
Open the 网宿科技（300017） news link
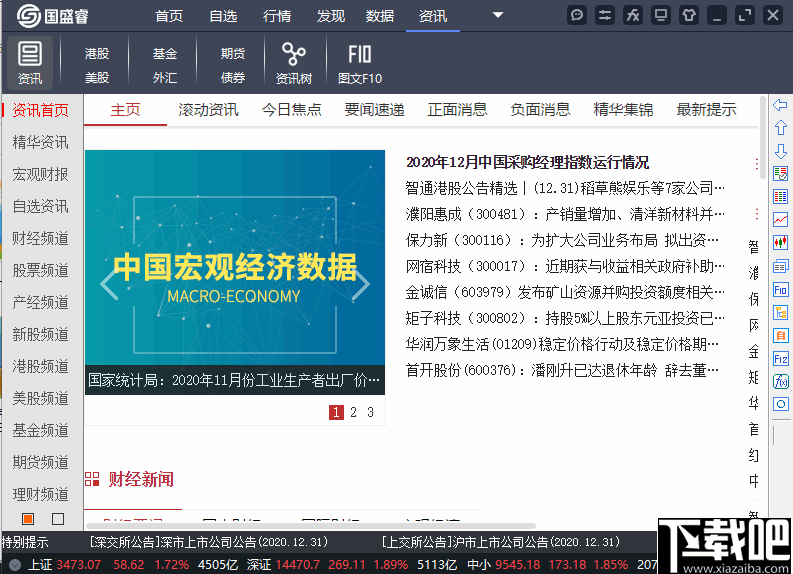(x=565, y=267)
